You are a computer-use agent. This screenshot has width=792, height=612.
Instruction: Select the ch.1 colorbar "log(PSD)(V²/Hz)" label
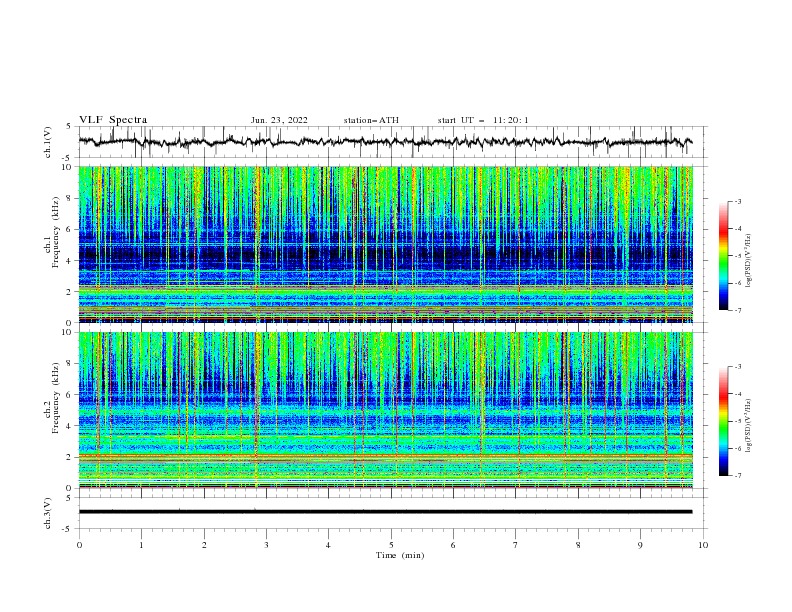tap(749, 261)
